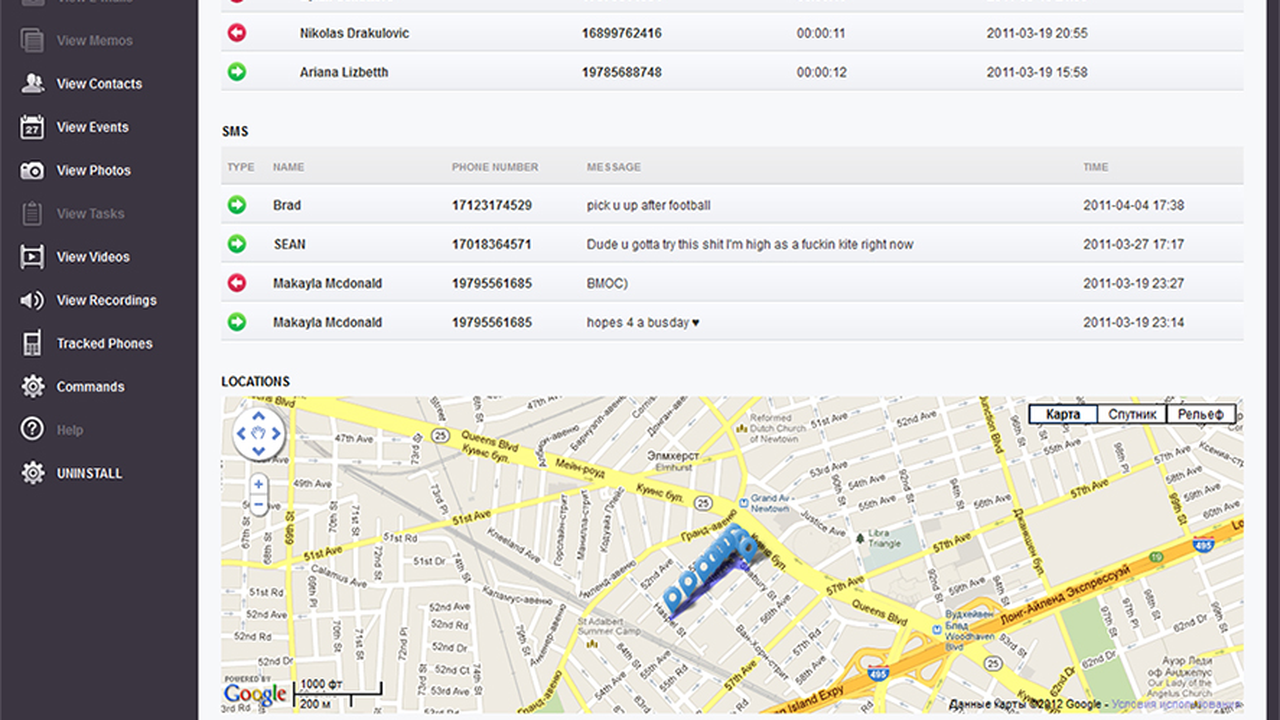1280x720 pixels.
Task: Zoom in with the map plus button
Action: (x=257, y=484)
